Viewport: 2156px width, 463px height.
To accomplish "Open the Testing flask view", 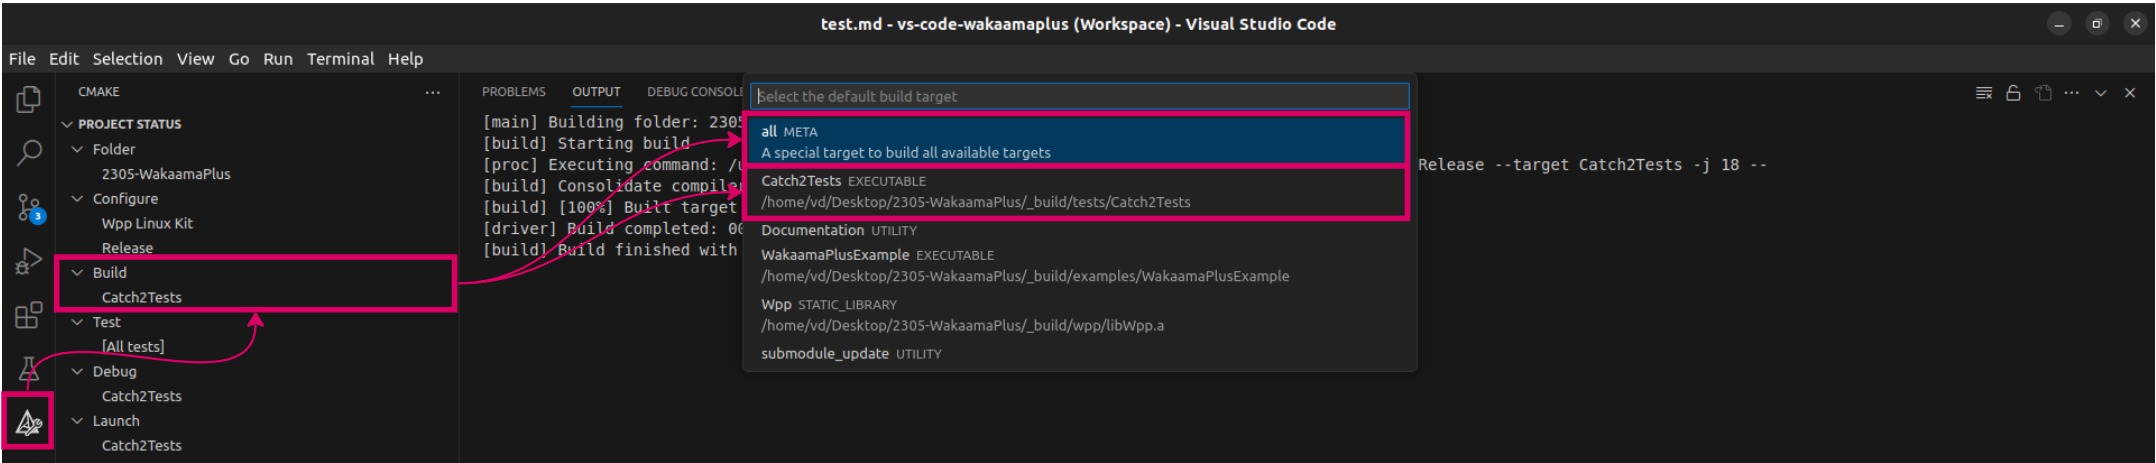I will click(x=29, y=371).
